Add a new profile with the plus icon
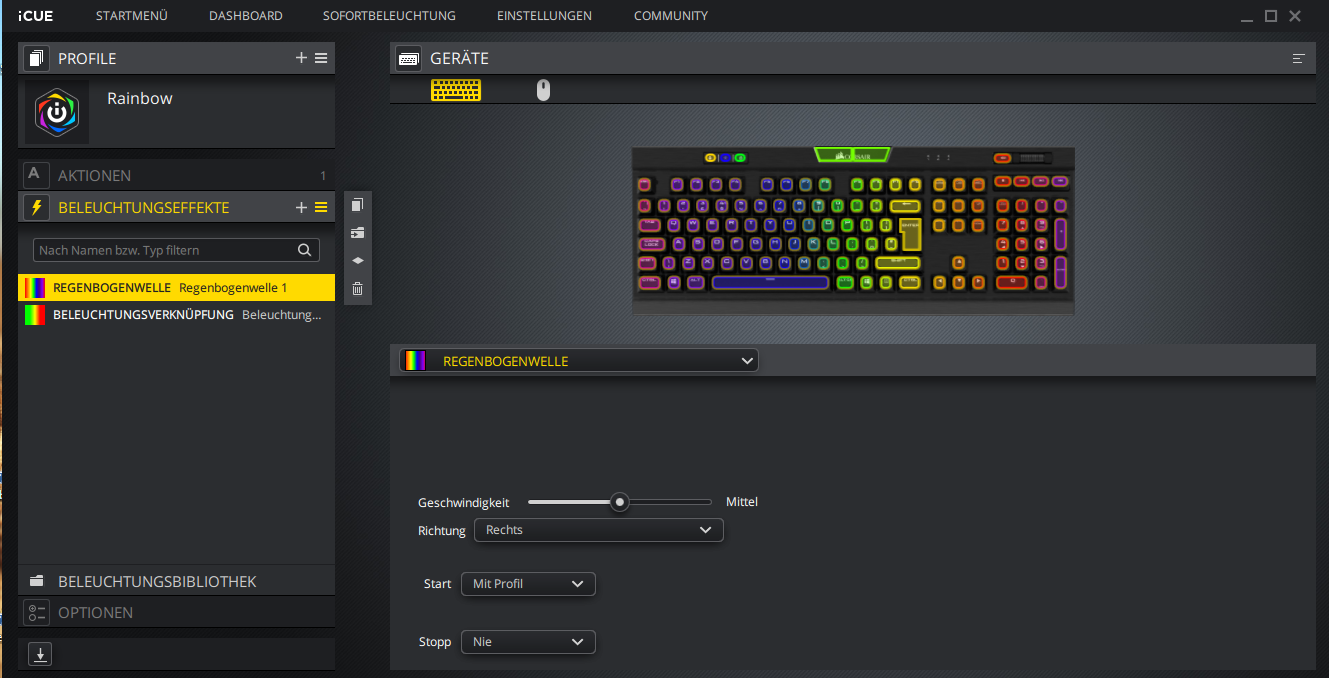The height and width of the screenshot is (678, 1329). [x=301, y=58]
